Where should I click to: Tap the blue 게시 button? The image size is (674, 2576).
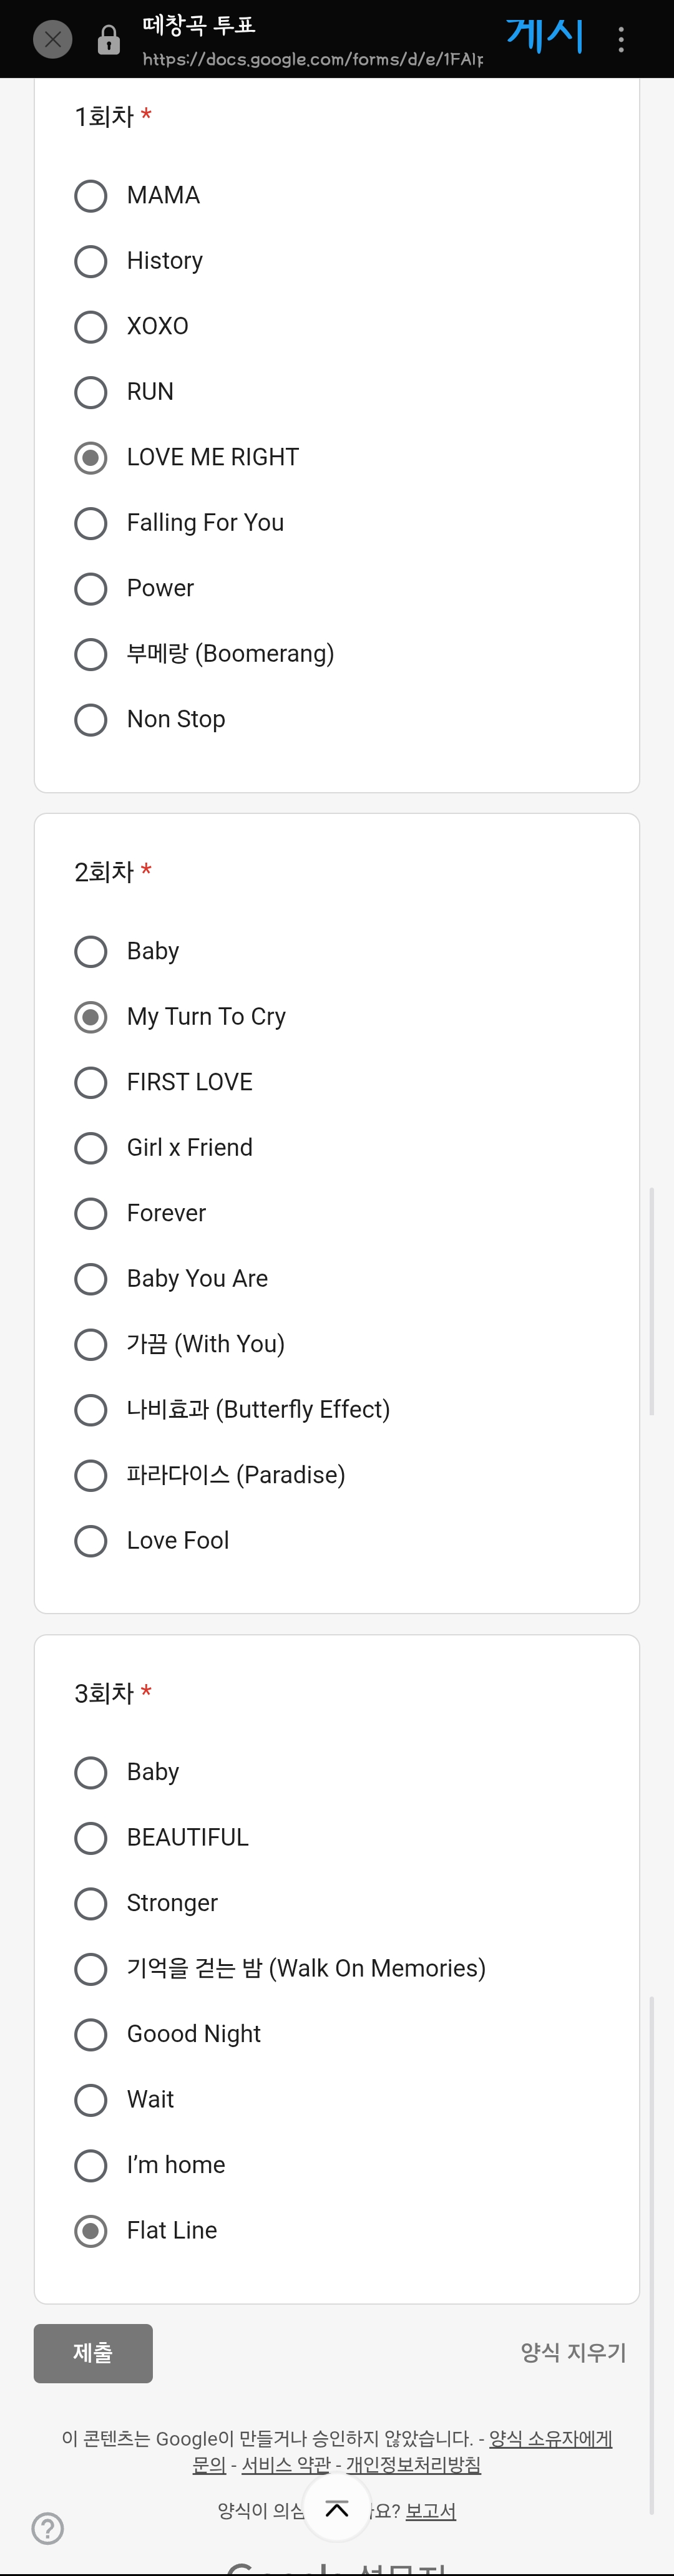point(544,36)
